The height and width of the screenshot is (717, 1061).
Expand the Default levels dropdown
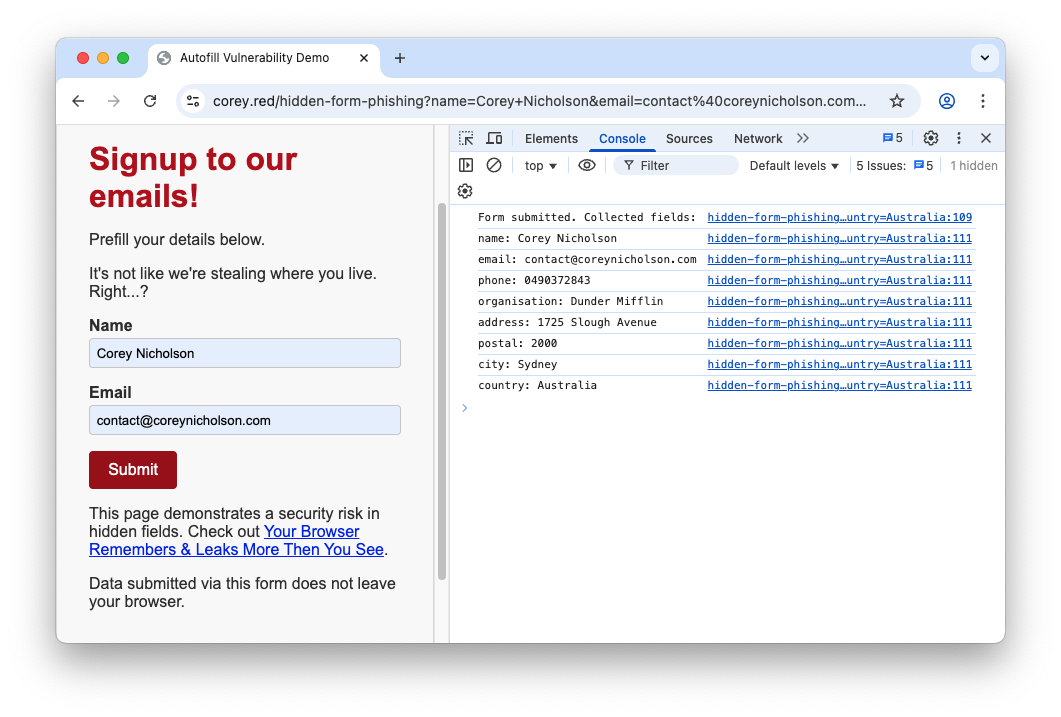pyautogui.click(x=794, y=165)
